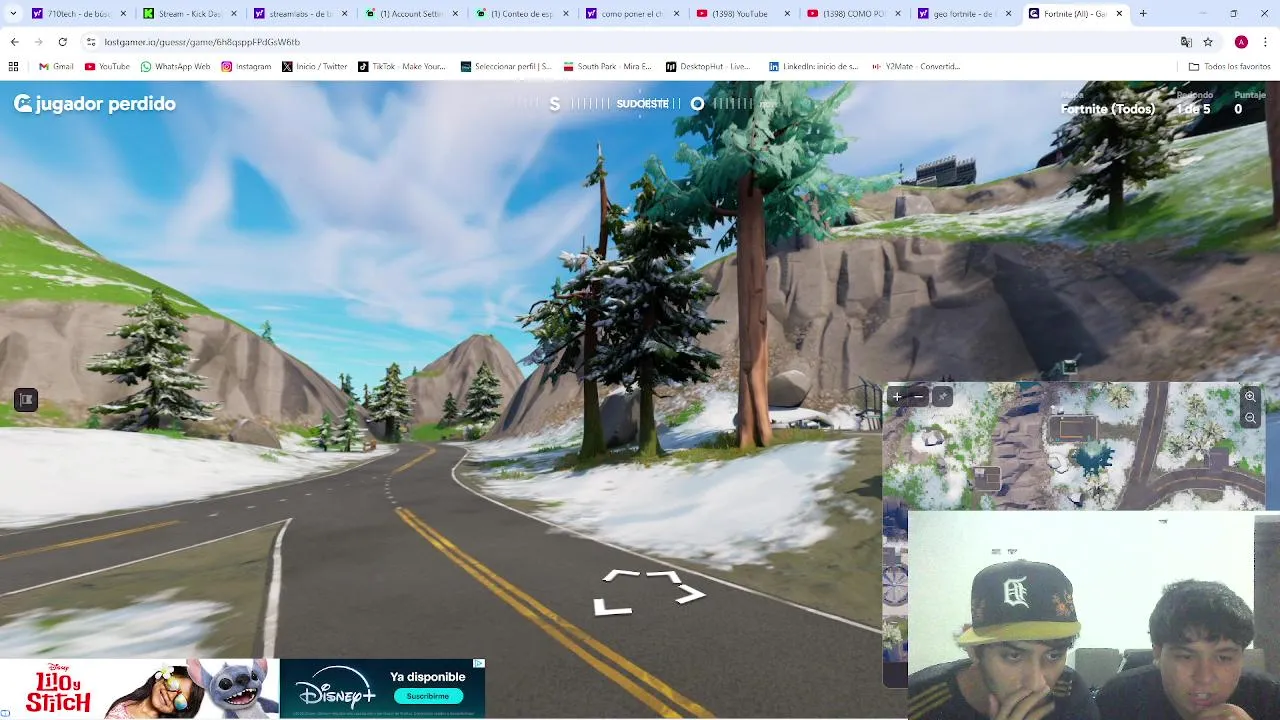Open the South Park bookmark
The width and height of the screenshot is (1280, 720).
pyautogui.click(x=606, y=66)
